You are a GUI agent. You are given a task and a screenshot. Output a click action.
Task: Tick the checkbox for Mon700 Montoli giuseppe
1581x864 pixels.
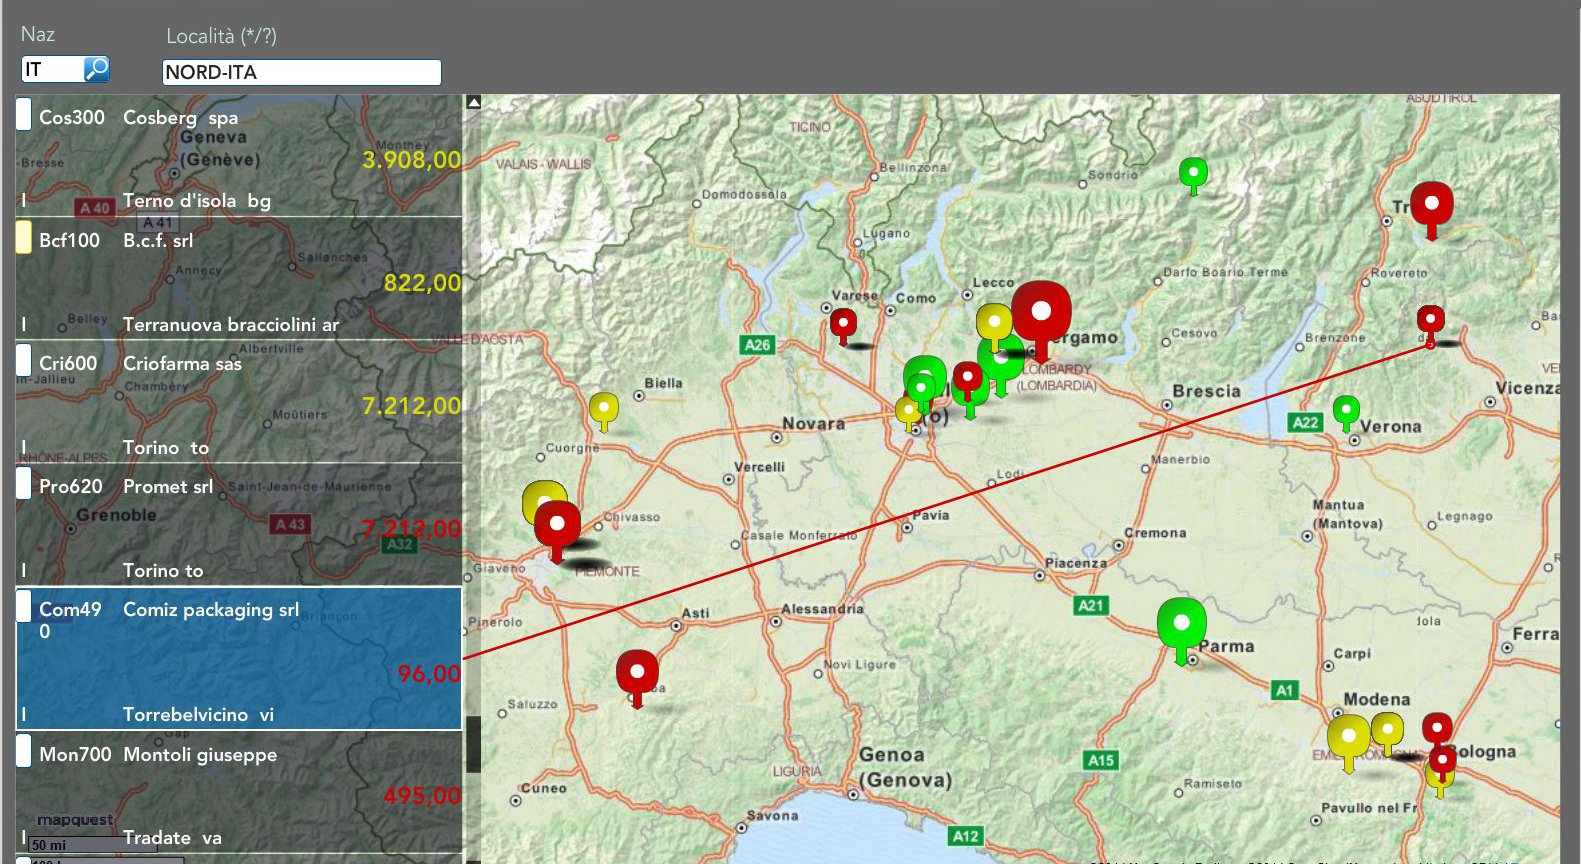[x=24, y=751]
